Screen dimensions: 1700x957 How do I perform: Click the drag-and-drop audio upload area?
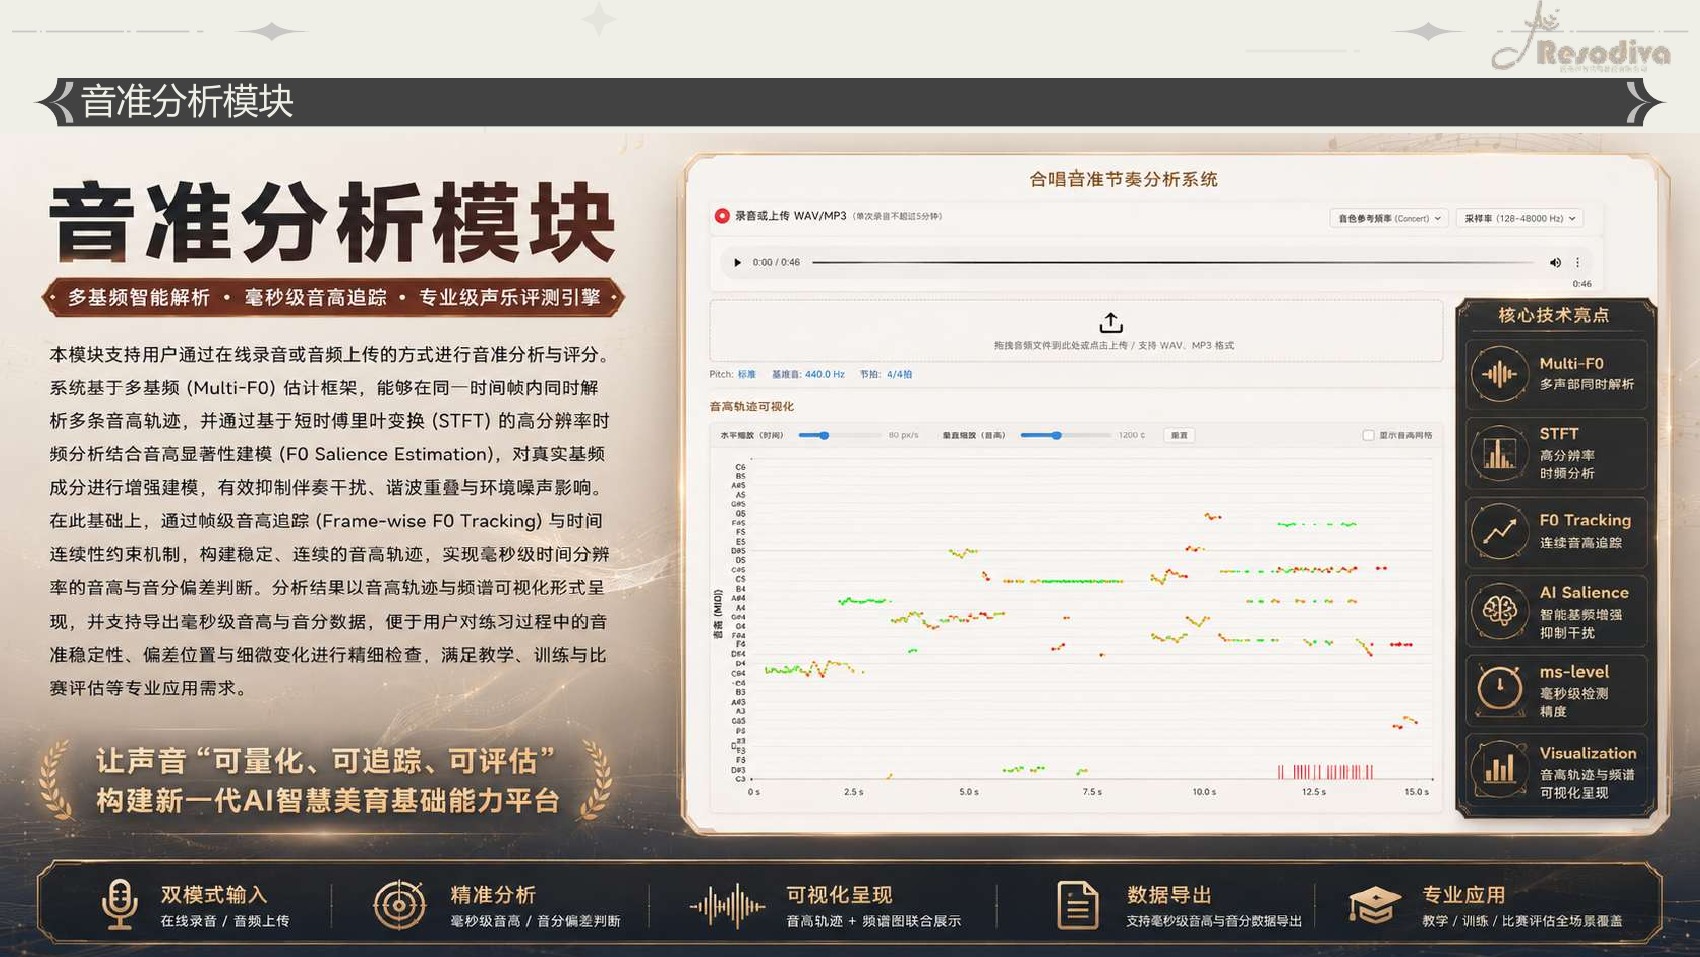[1076, 330]
